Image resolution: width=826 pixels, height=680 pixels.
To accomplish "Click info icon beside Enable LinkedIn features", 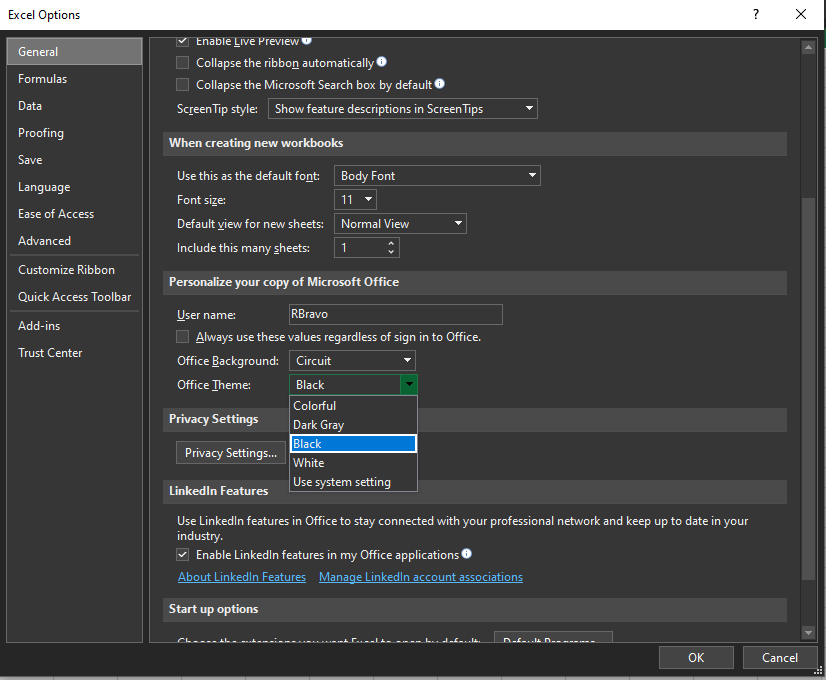I will click(466, 554).
